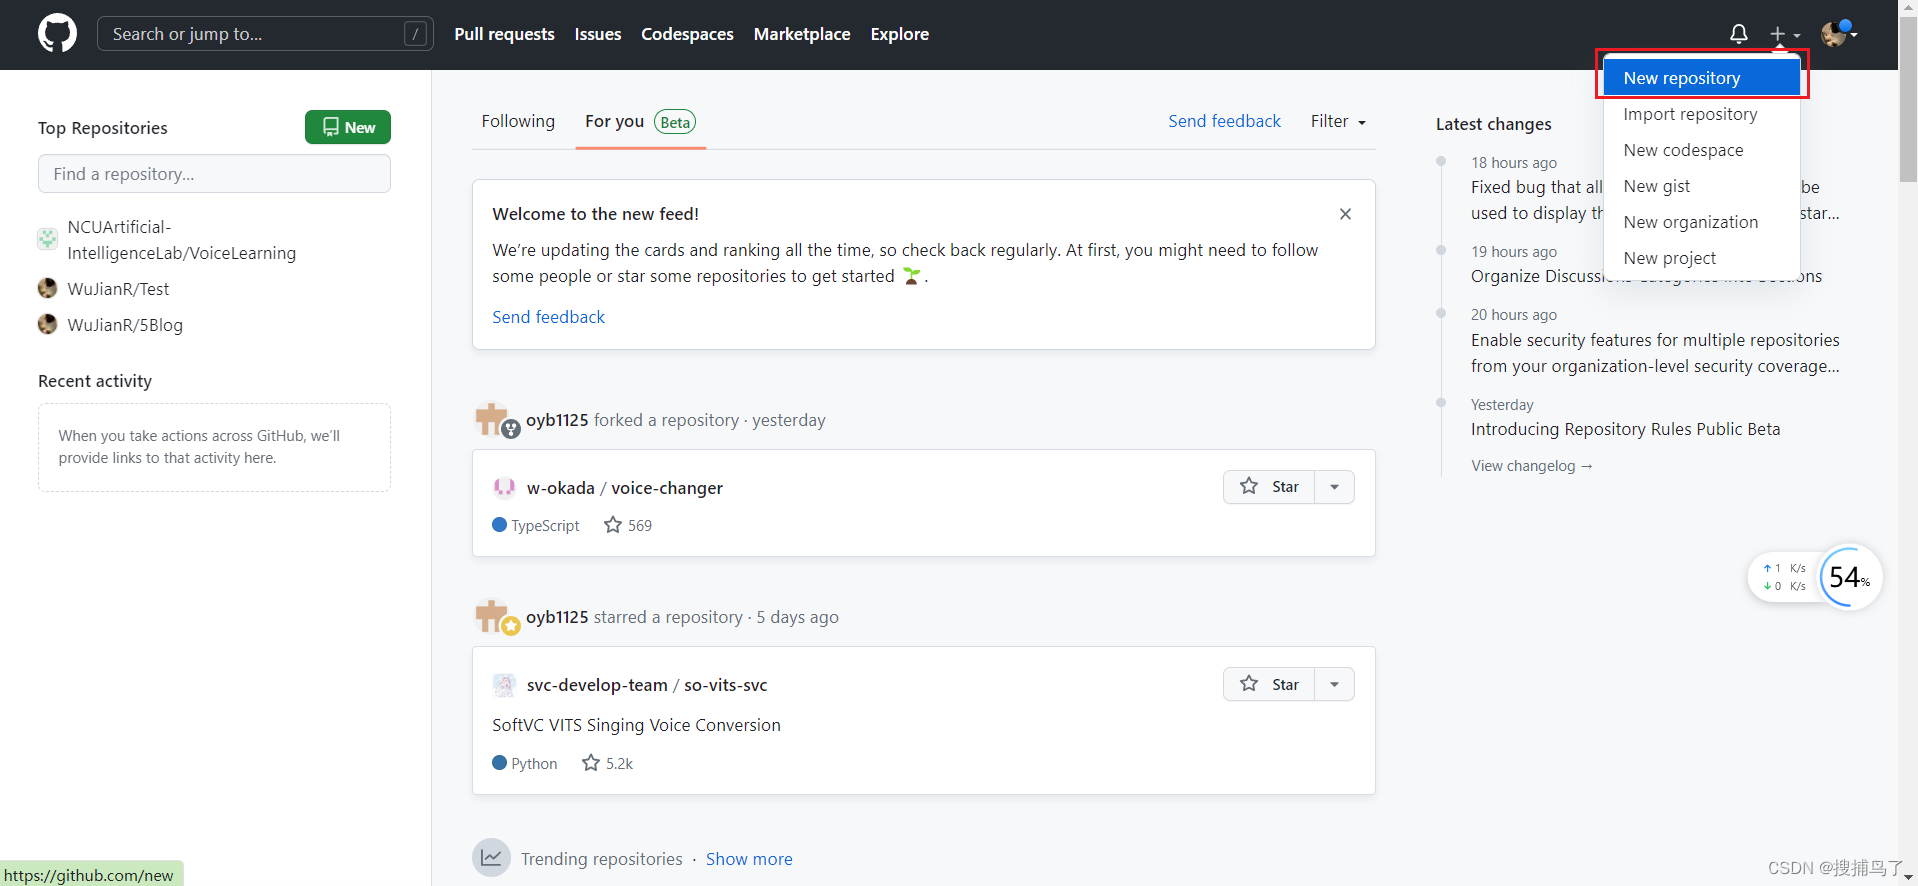Expand star list dropdown for so-vits-svc
This screenshot has width=1918, height=886.
(1334, 684)
